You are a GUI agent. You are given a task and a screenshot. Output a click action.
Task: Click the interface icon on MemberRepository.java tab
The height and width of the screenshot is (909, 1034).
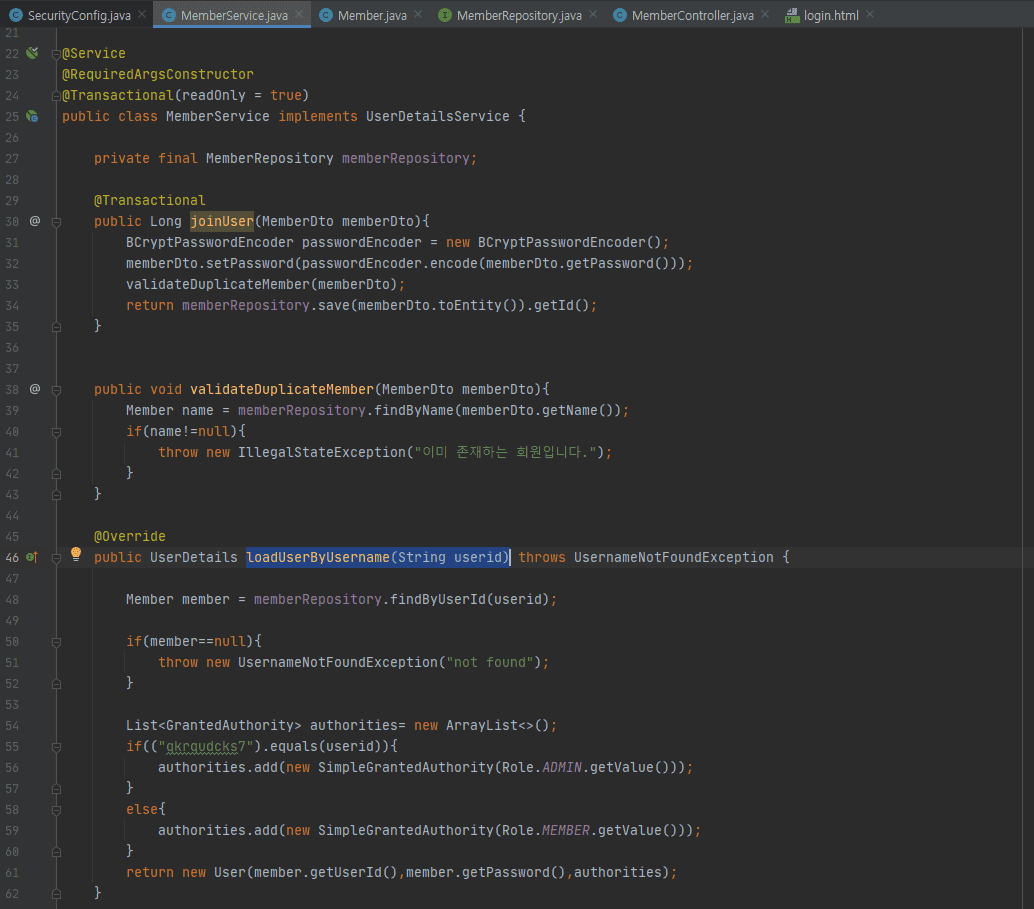click(x=445, y=15)
